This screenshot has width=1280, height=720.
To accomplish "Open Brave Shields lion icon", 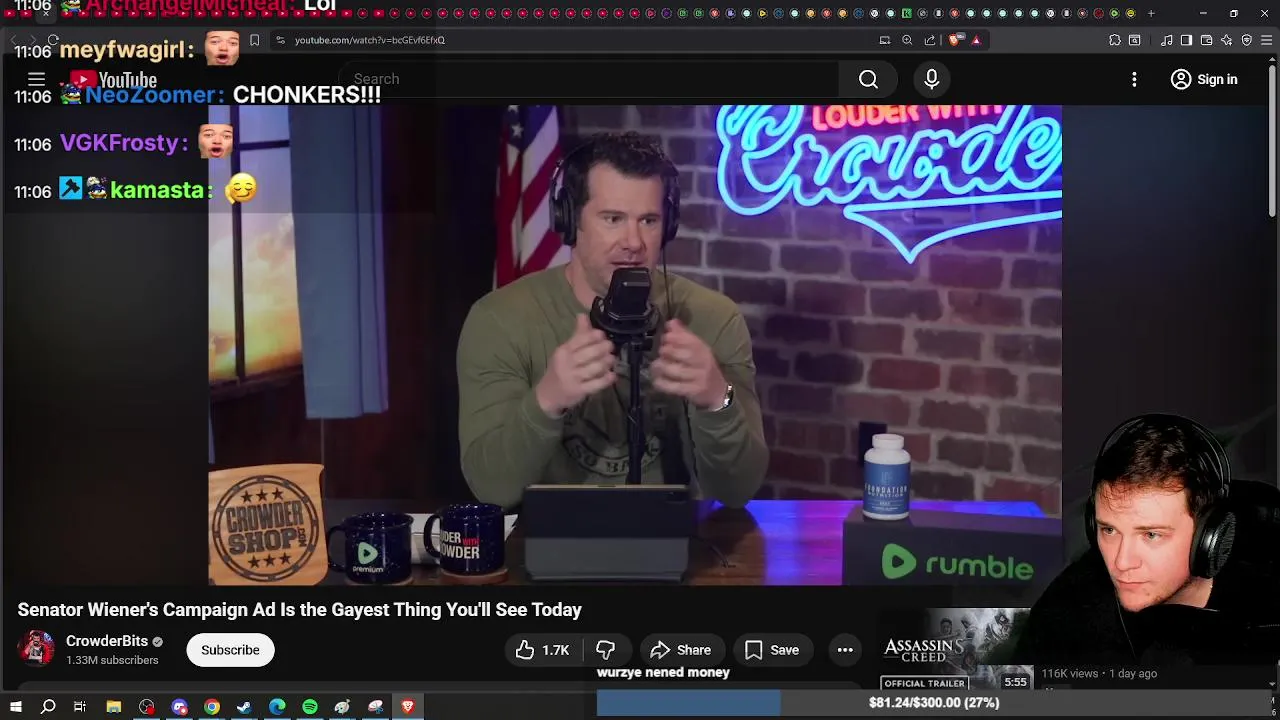I will tap(955, 40).
